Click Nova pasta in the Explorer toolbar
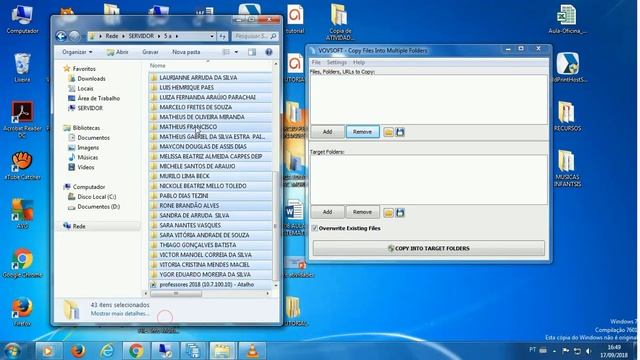This screenshot has height=360, width=640. [x=186, y=52]
